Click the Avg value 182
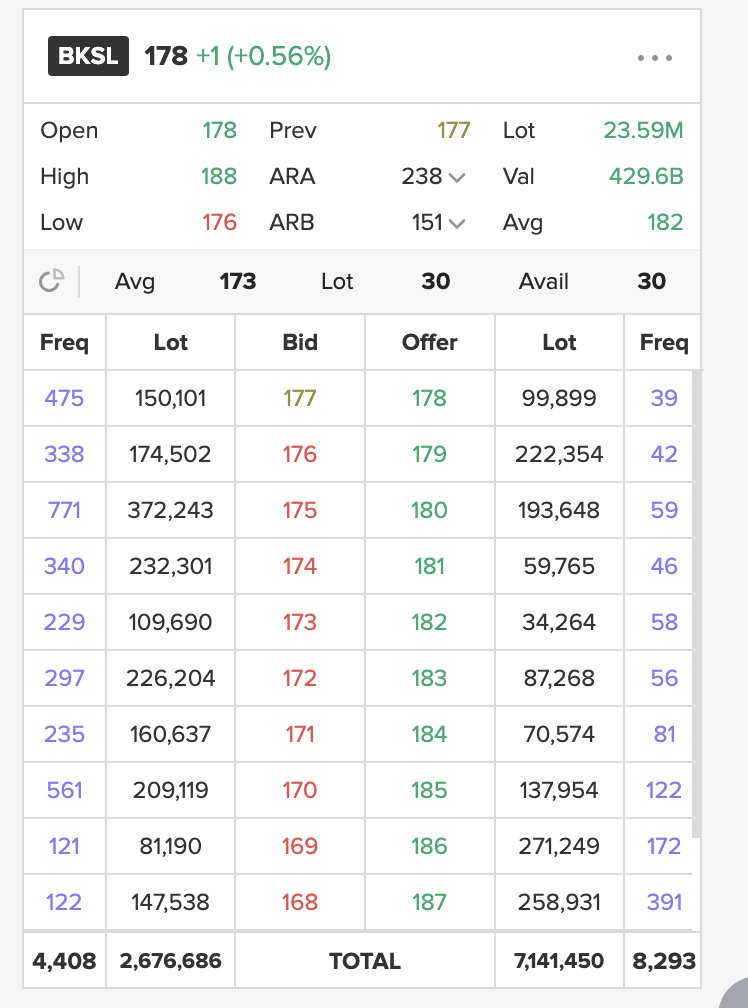The image size is (748, 1008). [665, 222]
